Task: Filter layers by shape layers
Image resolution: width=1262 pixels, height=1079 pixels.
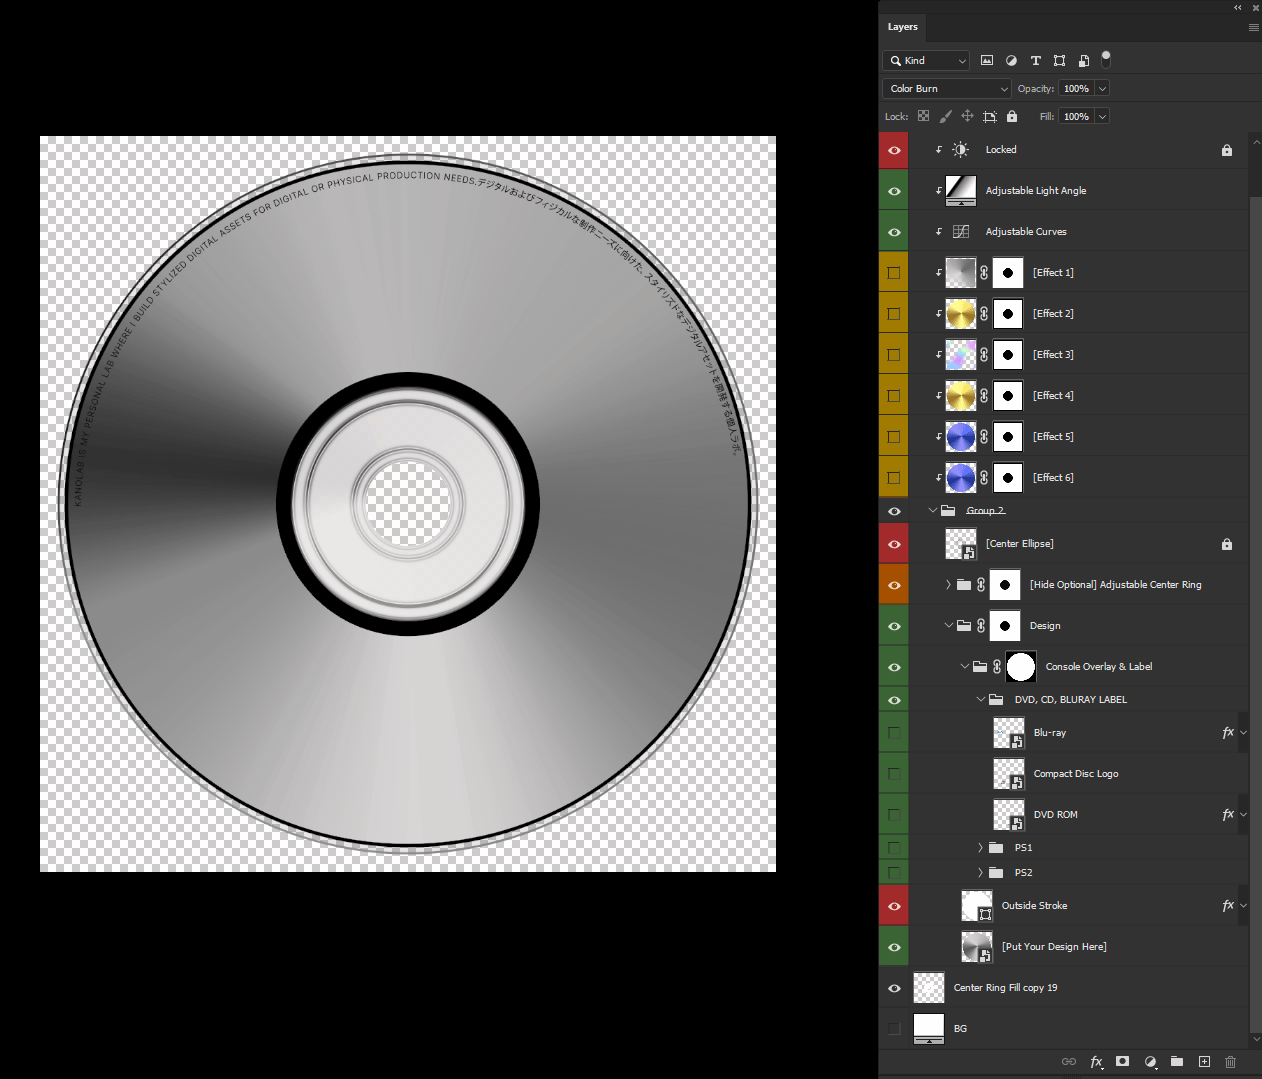Action: [x=1059, y=60]
